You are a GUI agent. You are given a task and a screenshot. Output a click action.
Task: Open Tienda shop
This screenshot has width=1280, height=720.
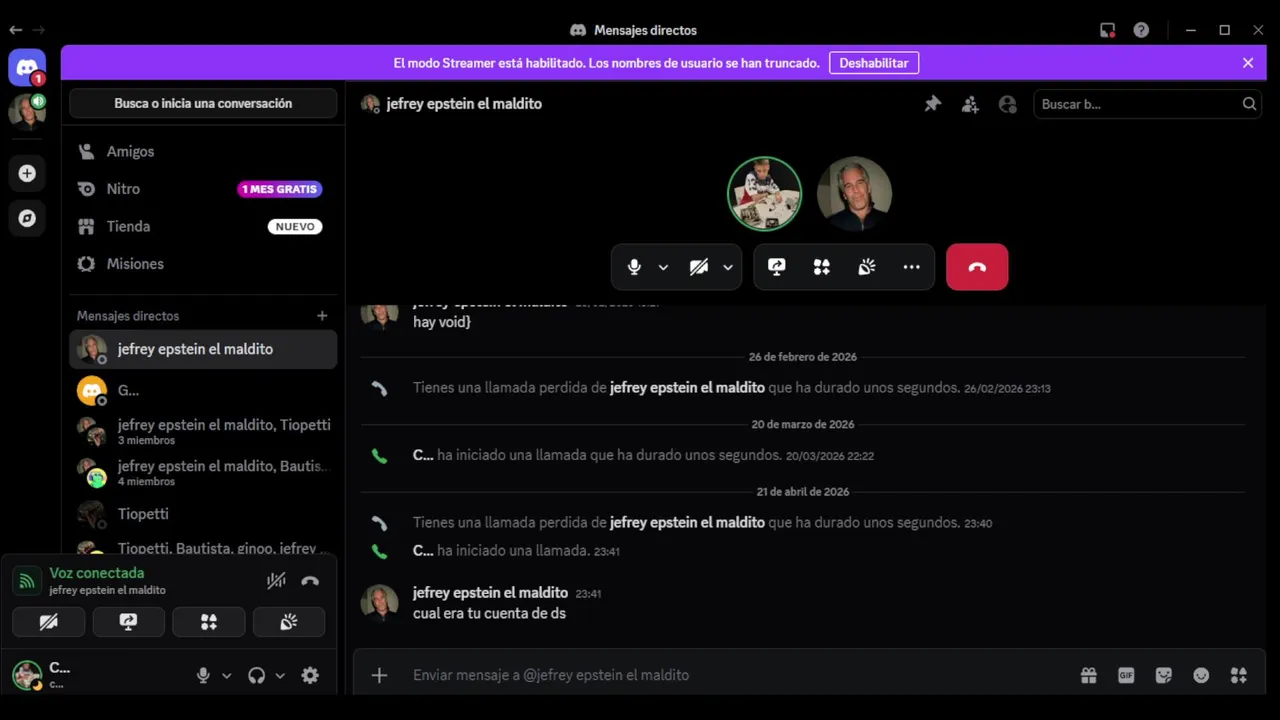[203, 226]
